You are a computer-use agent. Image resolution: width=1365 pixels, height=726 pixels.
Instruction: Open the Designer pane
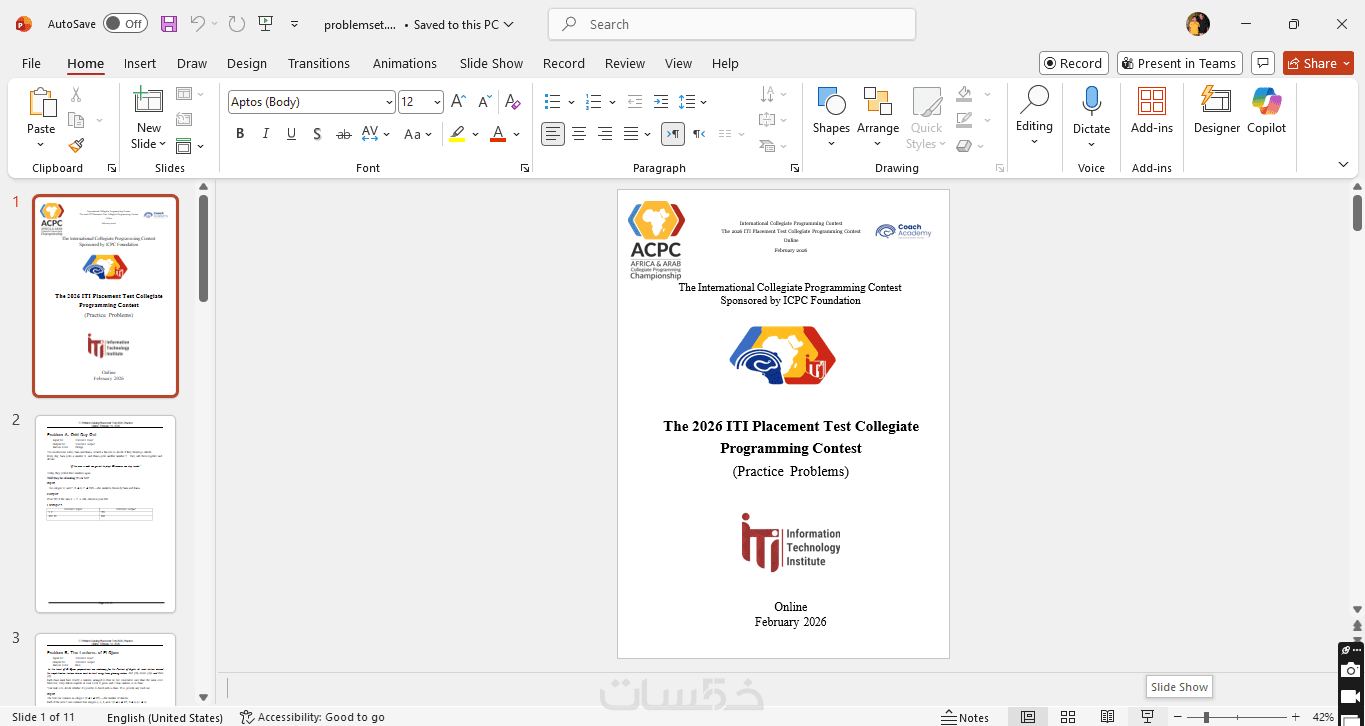[1217, 112]
